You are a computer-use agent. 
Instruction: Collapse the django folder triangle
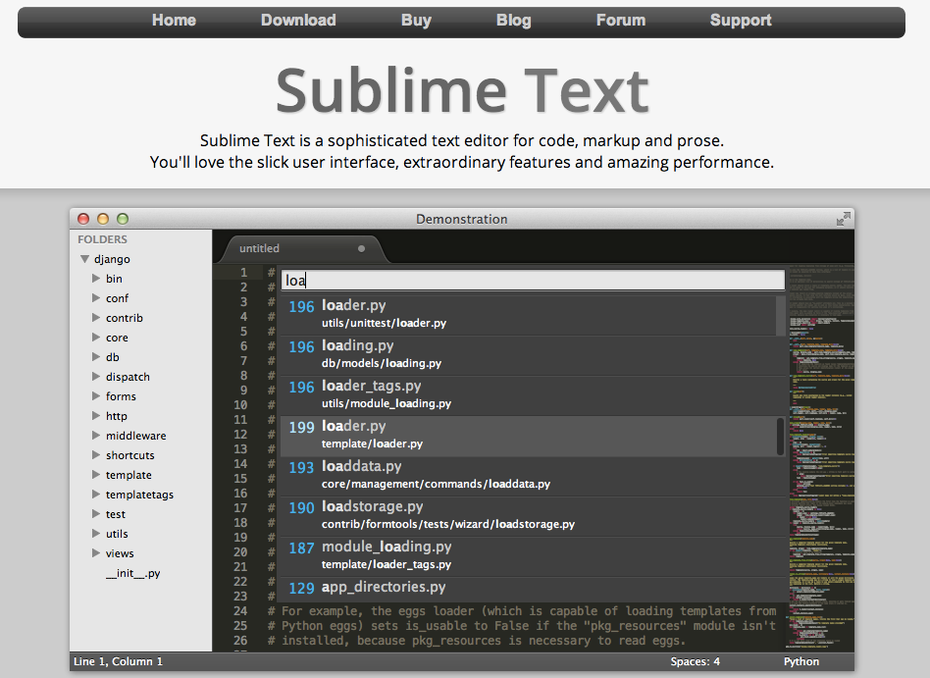point(85,259)
